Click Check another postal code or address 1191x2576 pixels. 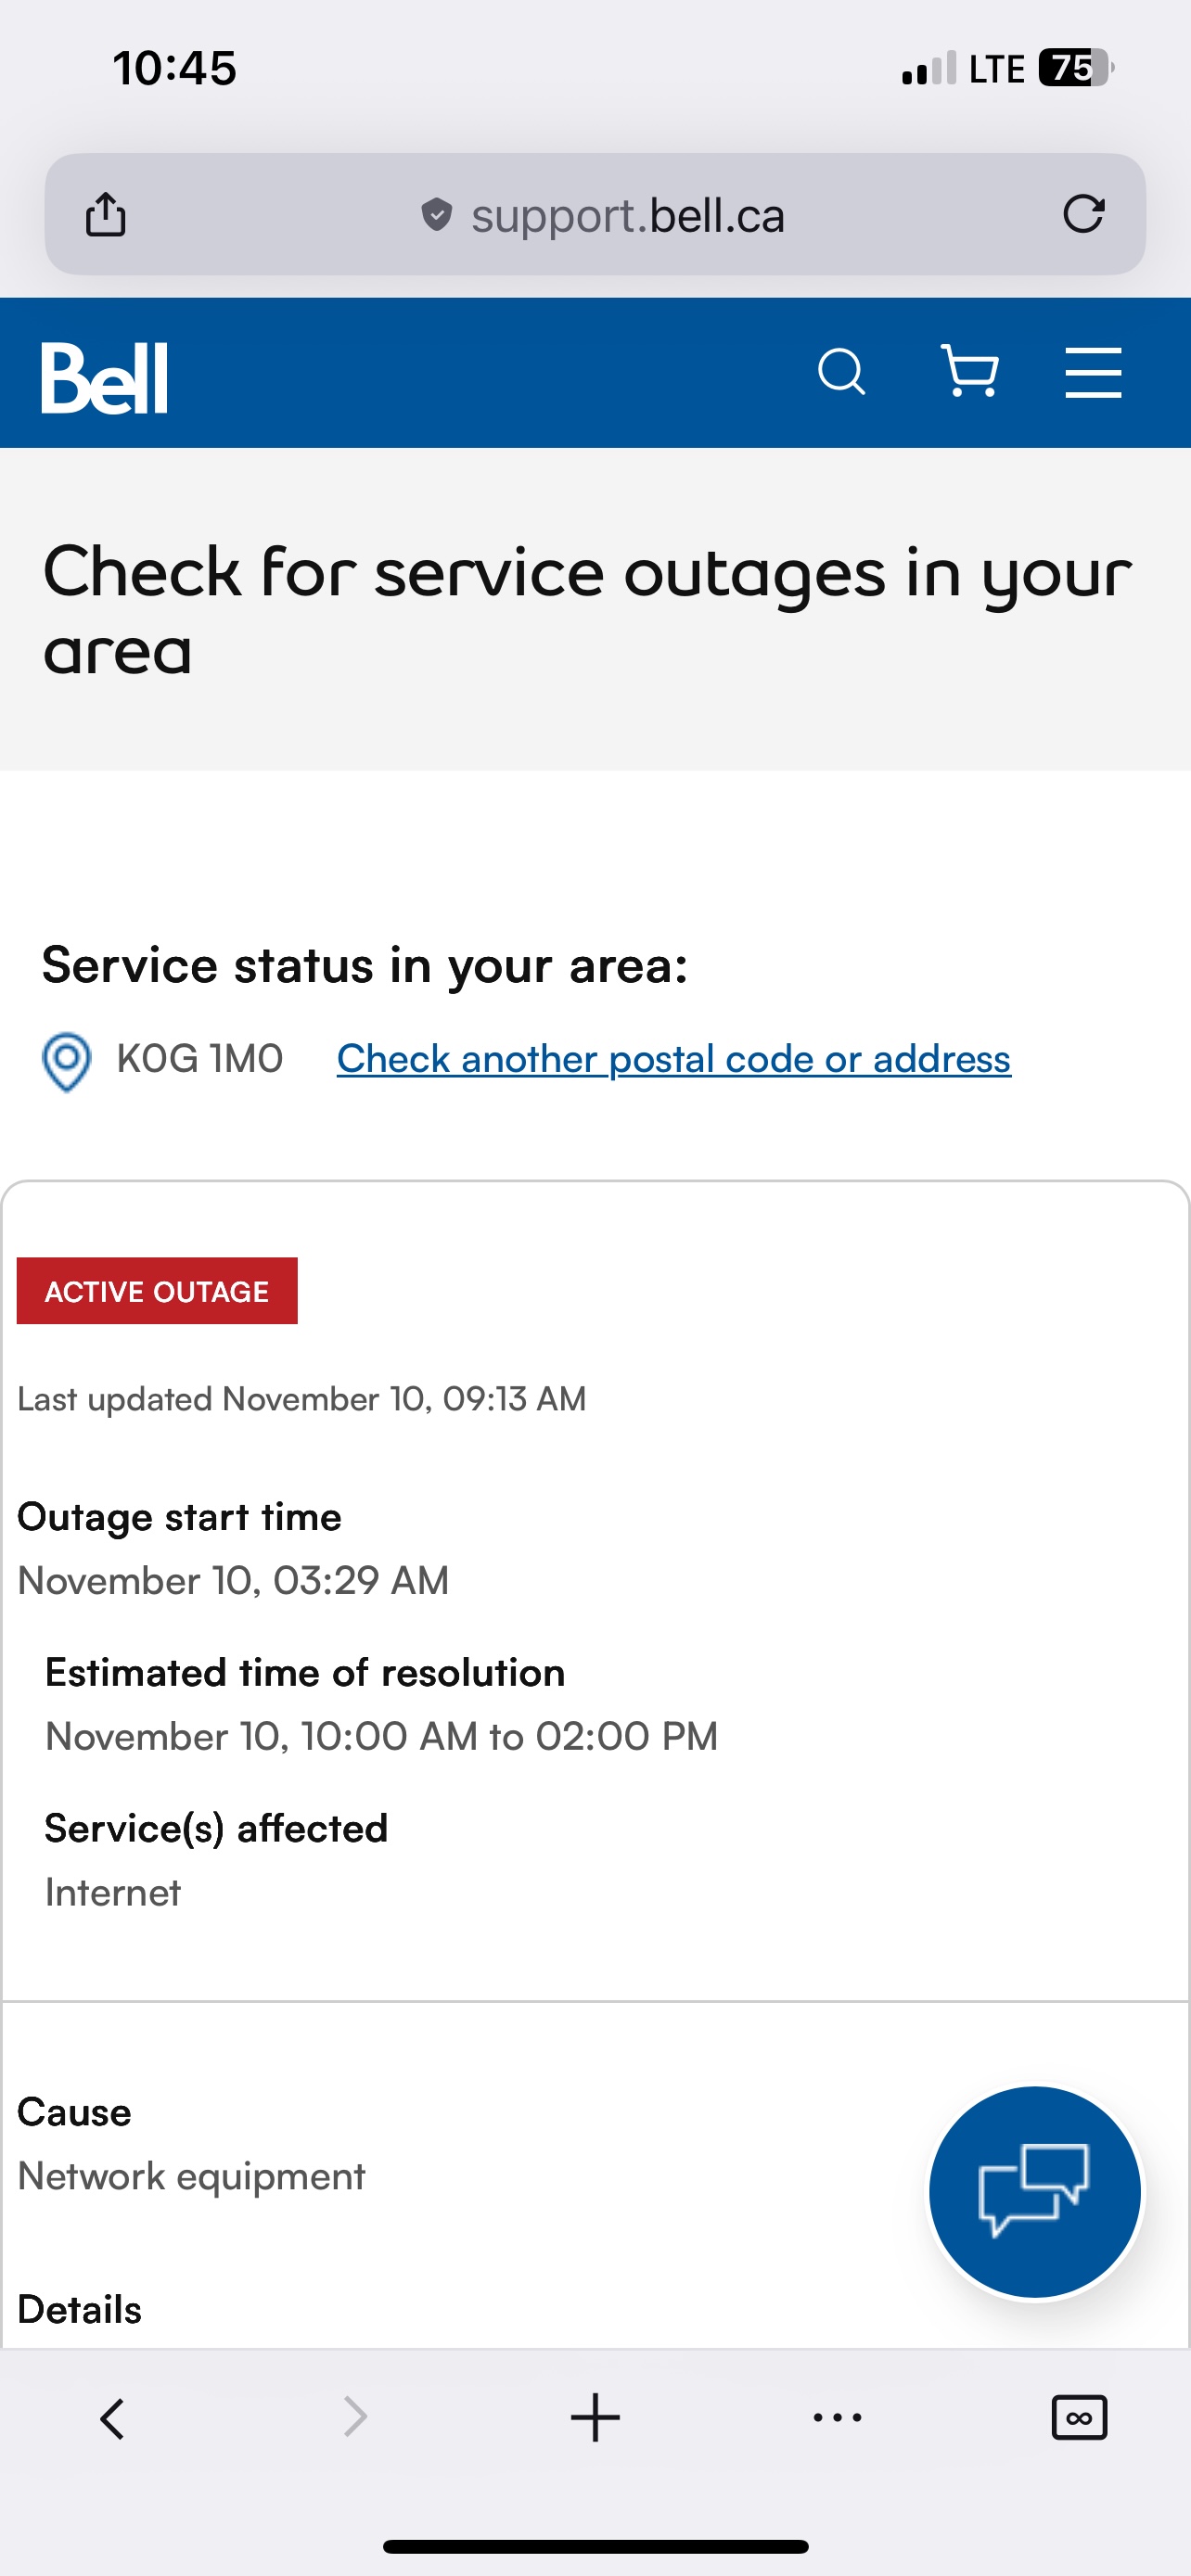[x=673, y=1059]
